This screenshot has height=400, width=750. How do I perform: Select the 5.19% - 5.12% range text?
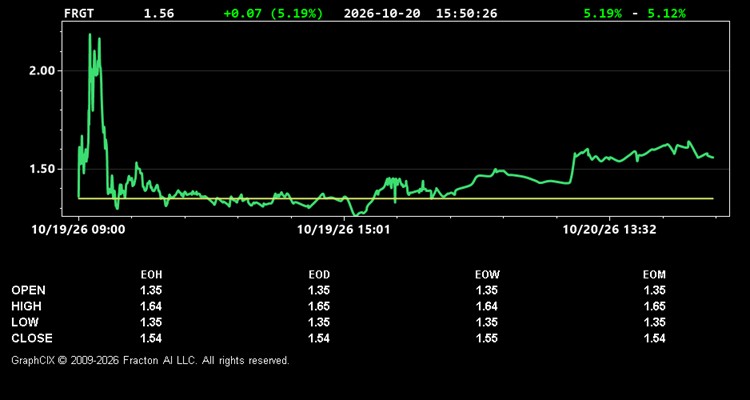634,13
